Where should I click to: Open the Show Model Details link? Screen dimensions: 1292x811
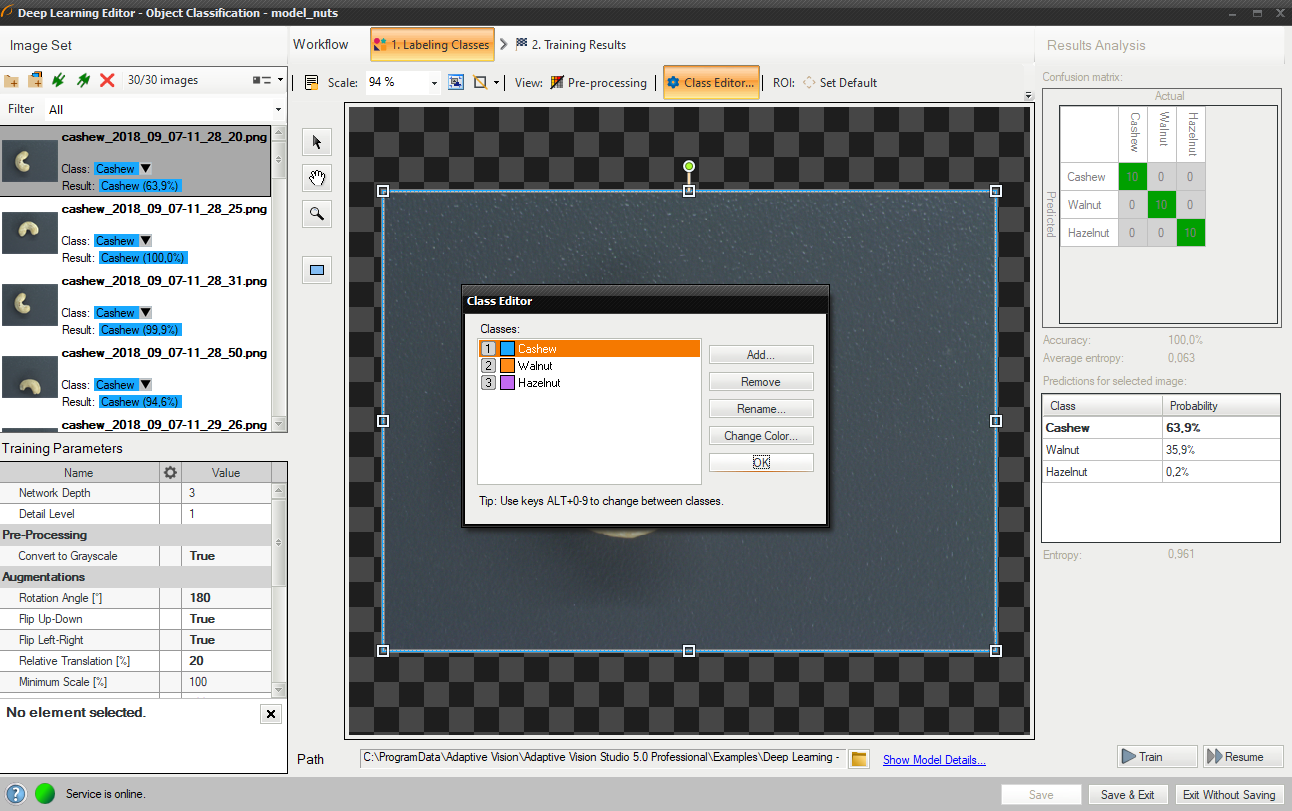click(x=934, y=760)
